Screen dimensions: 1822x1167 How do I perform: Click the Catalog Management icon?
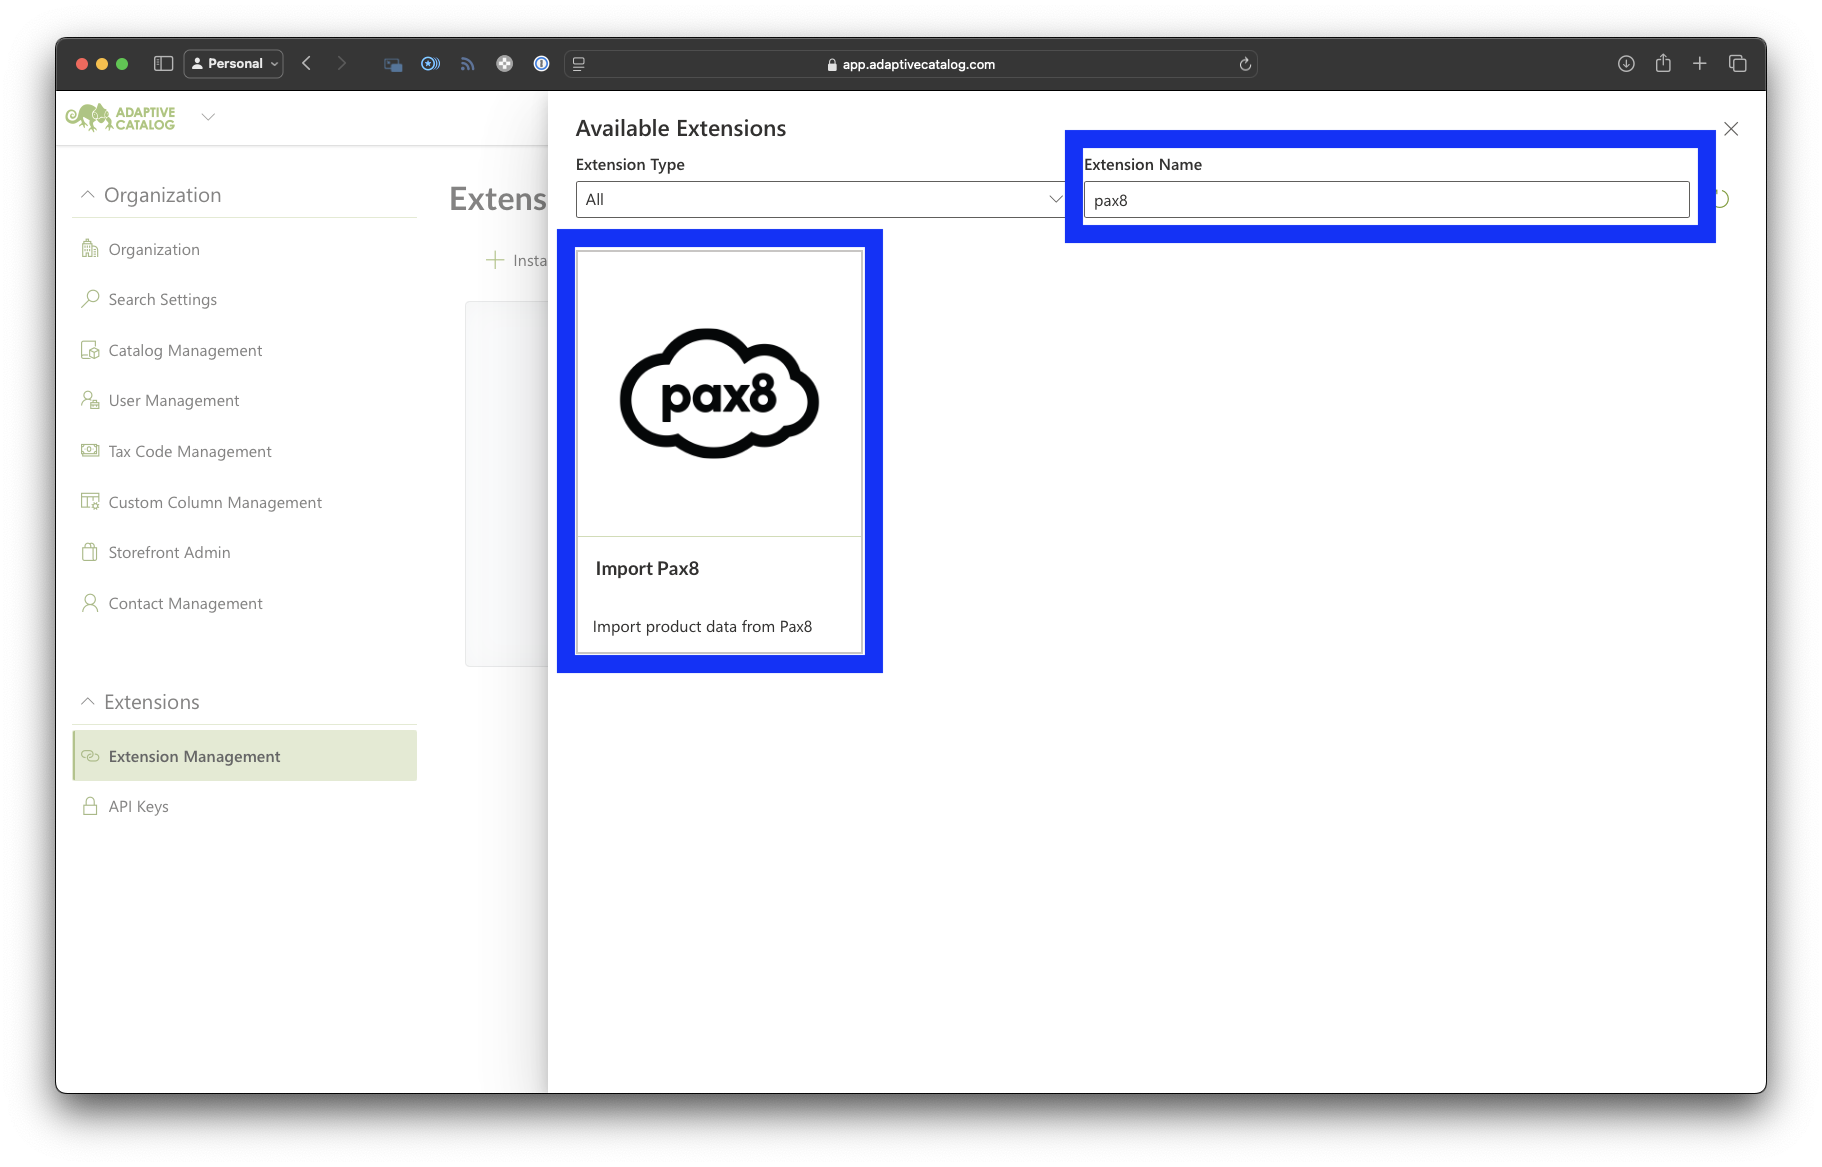click(90, 350)
